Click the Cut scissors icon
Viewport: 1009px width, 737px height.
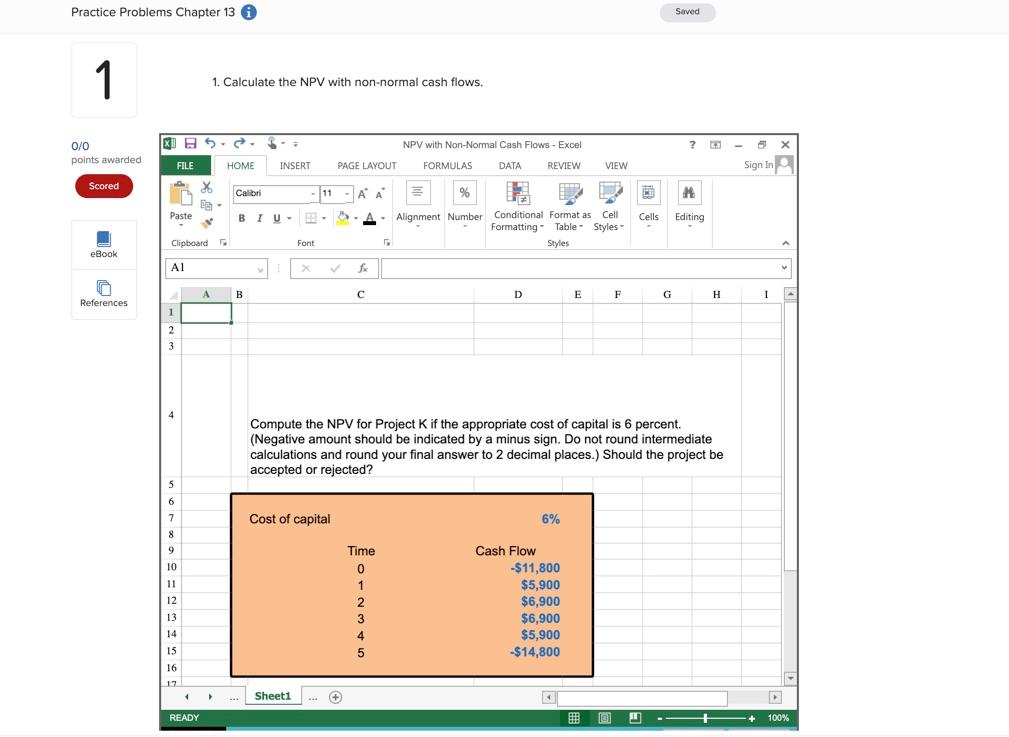[207, 187]
